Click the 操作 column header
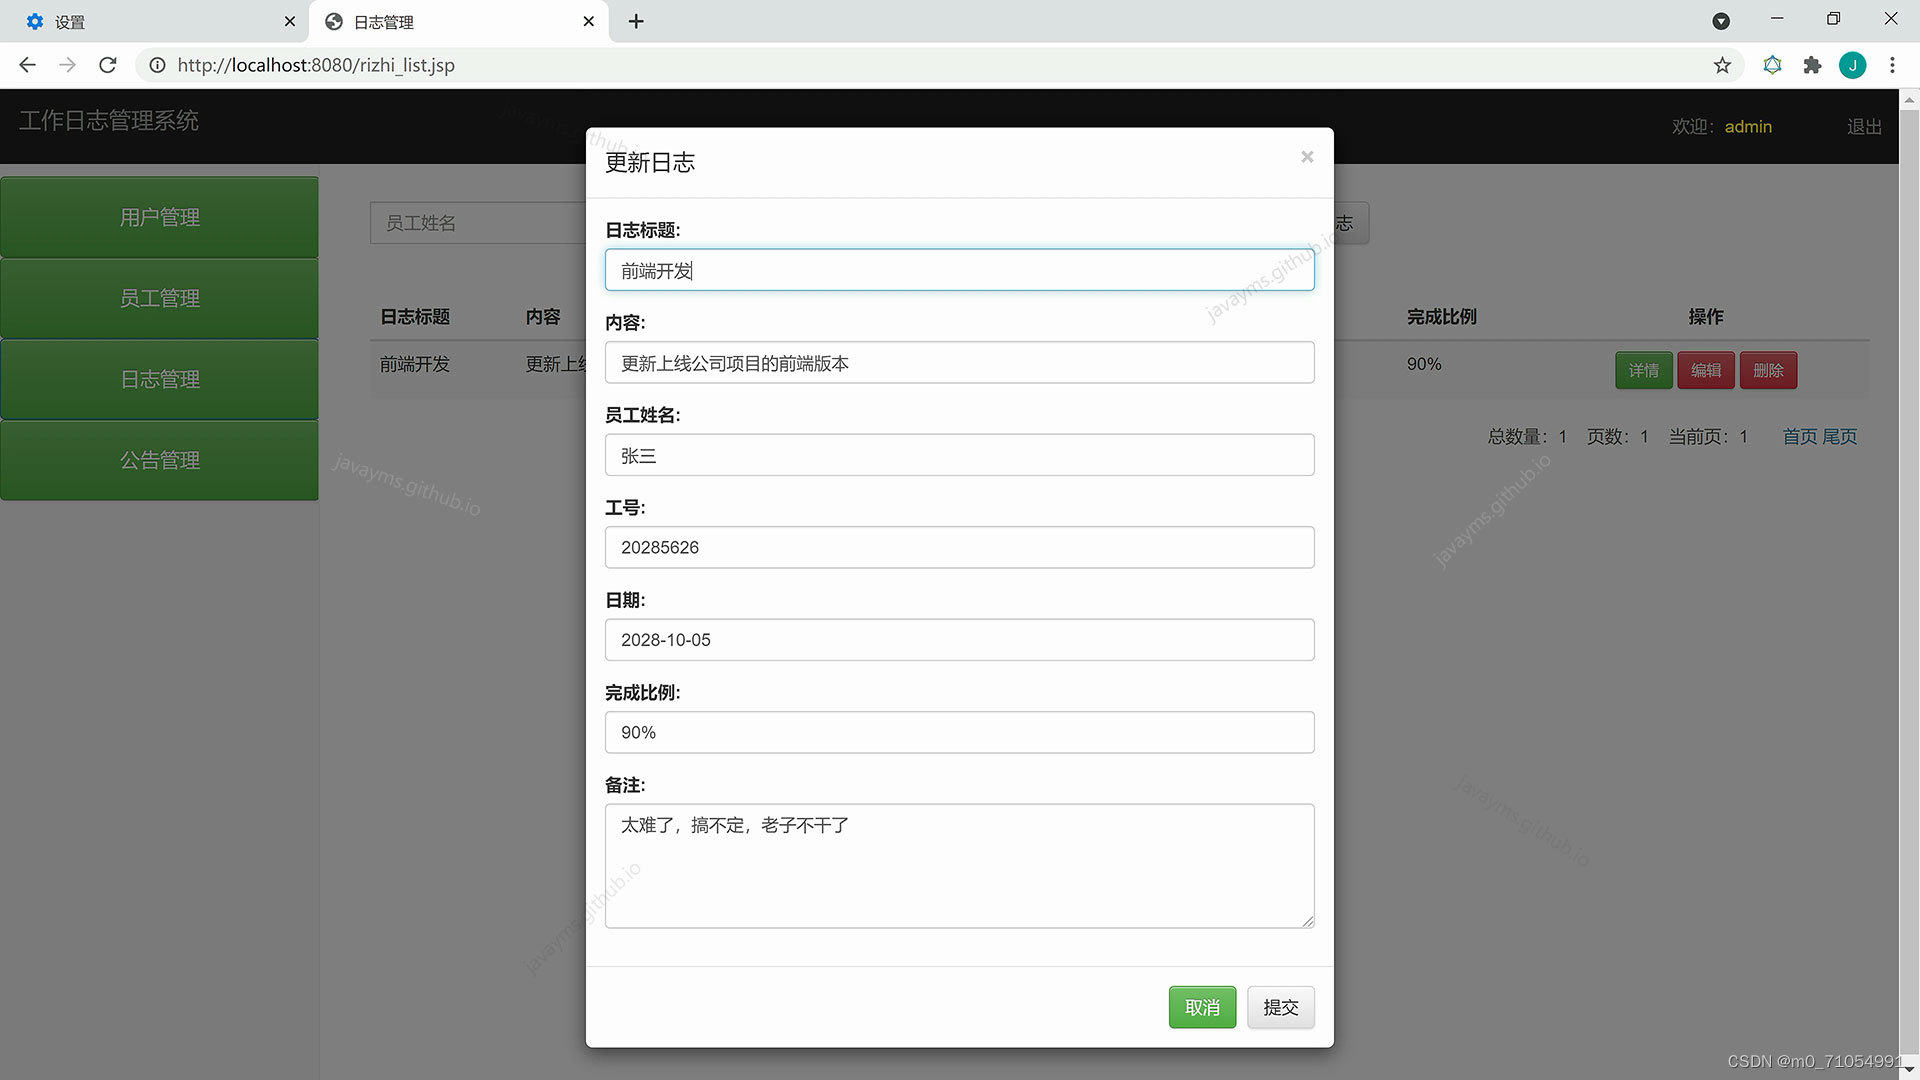The height and width of the screenshot is (1080, 1920). (1706, 317)
